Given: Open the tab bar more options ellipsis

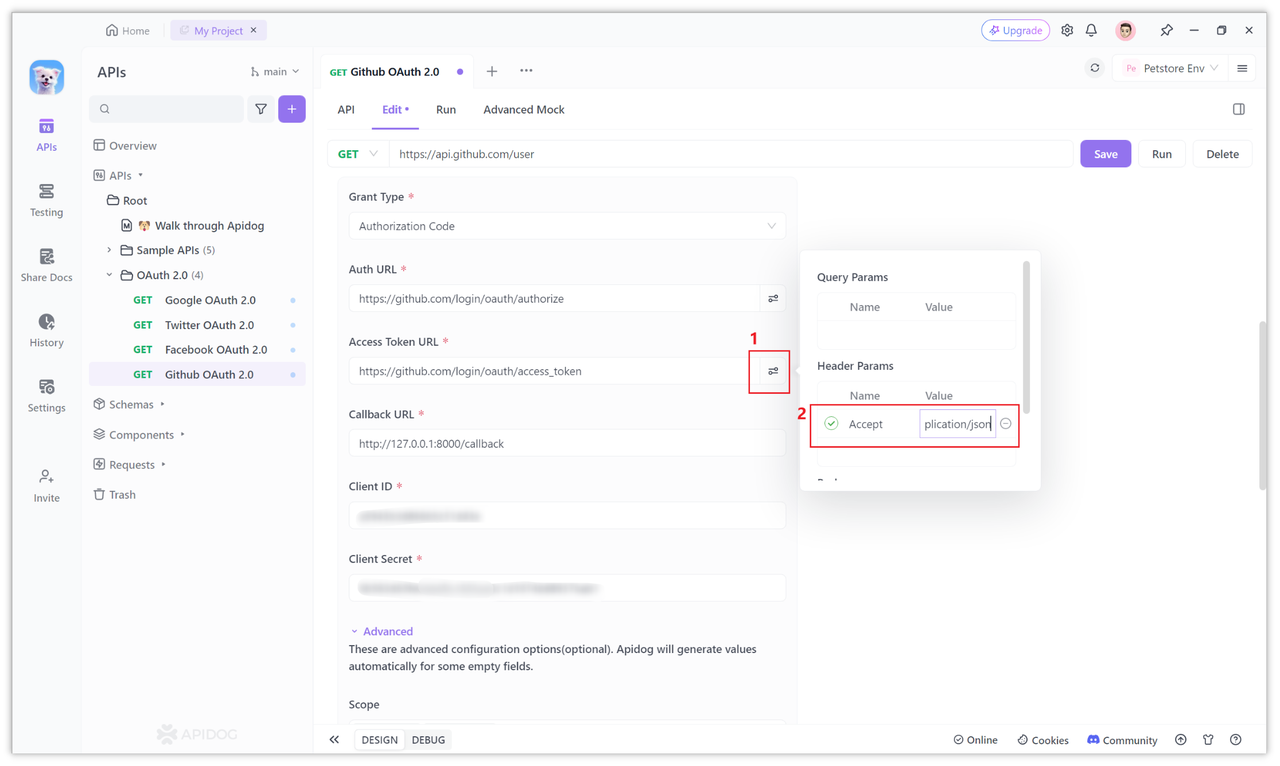Looking at the screenshot, I should point(526,71).
